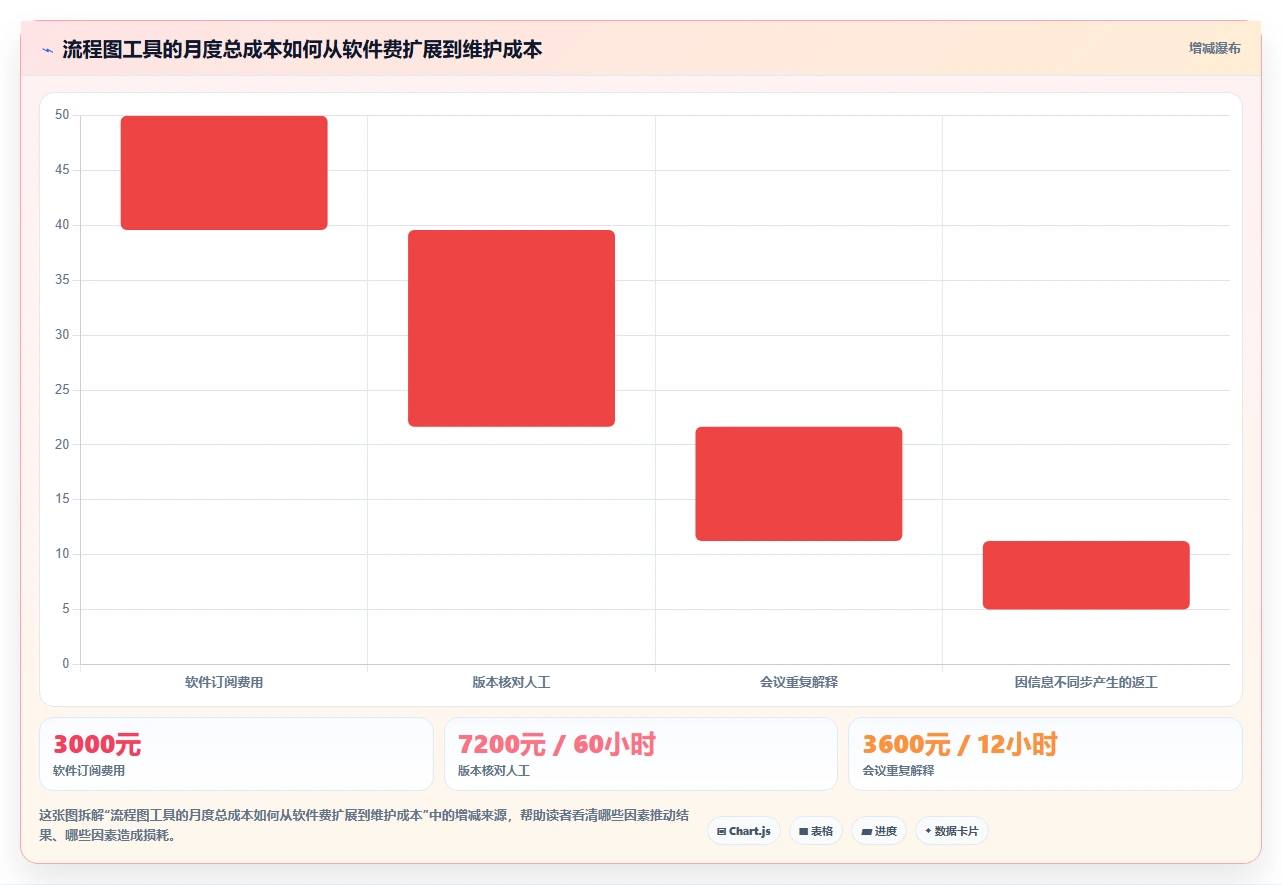The height and width of the screenshot is (885, 1282).
Task: Click the 增减瀑布 label in the header
Action: coord(1214,48)
